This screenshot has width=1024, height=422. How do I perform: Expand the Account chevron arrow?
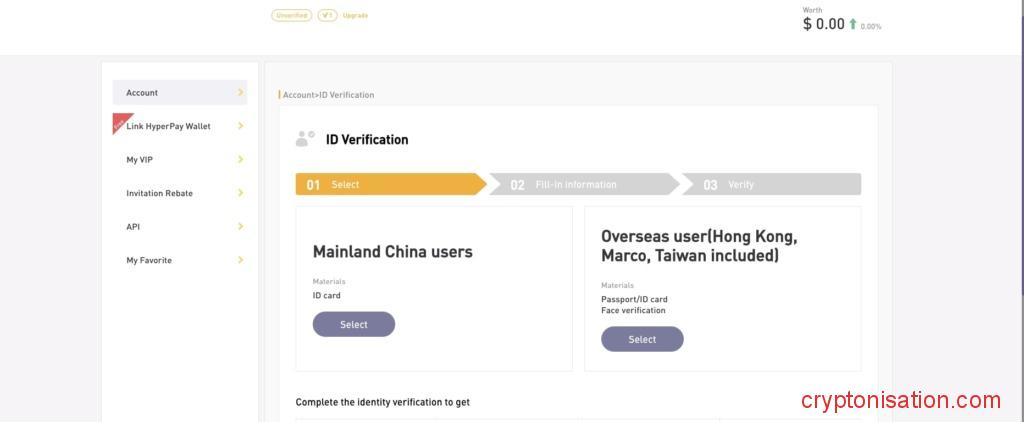(240, 93)
